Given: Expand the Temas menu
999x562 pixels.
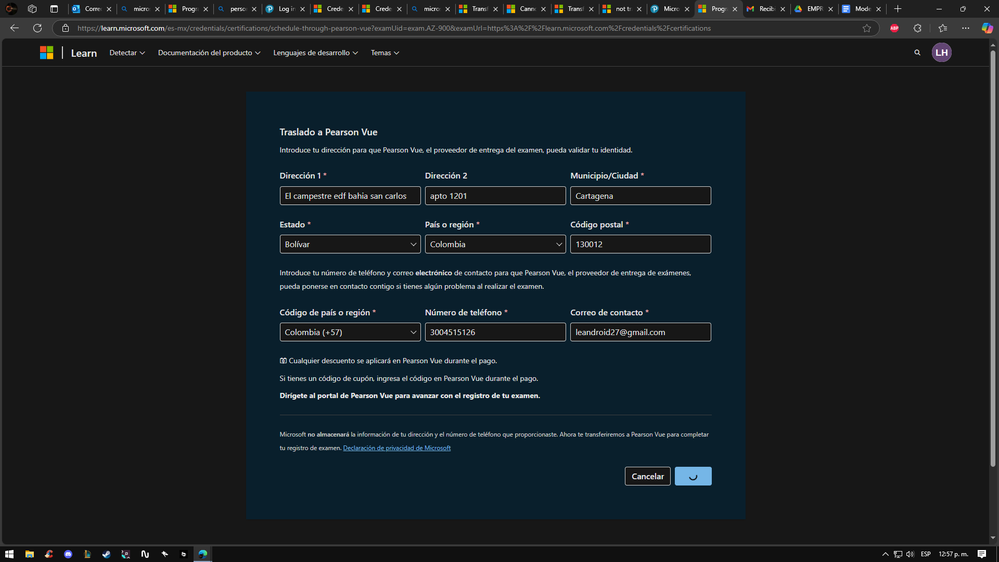Looking at the screenshot, I should pyautogui.click(x=385, y=53).
